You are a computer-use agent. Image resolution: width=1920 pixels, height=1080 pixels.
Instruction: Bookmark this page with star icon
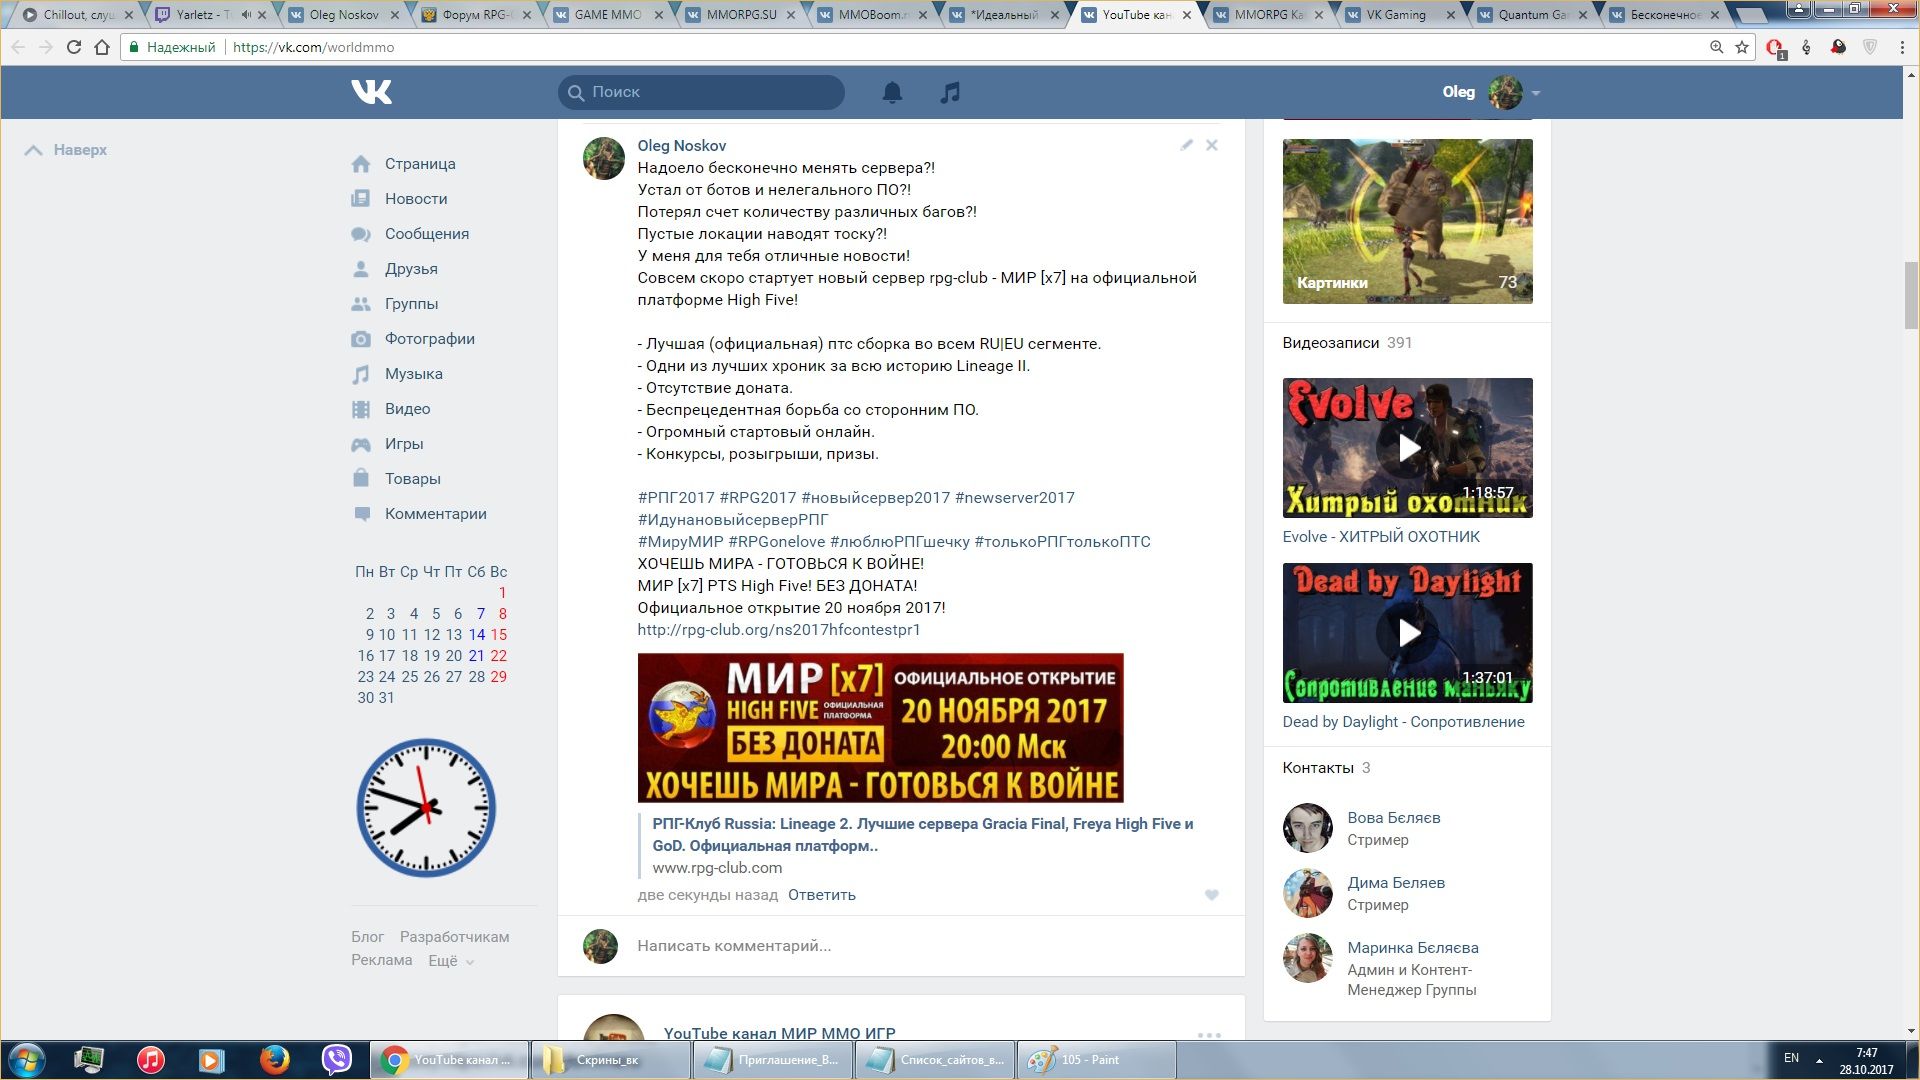pyautogui.click(x=1741, y=47)
